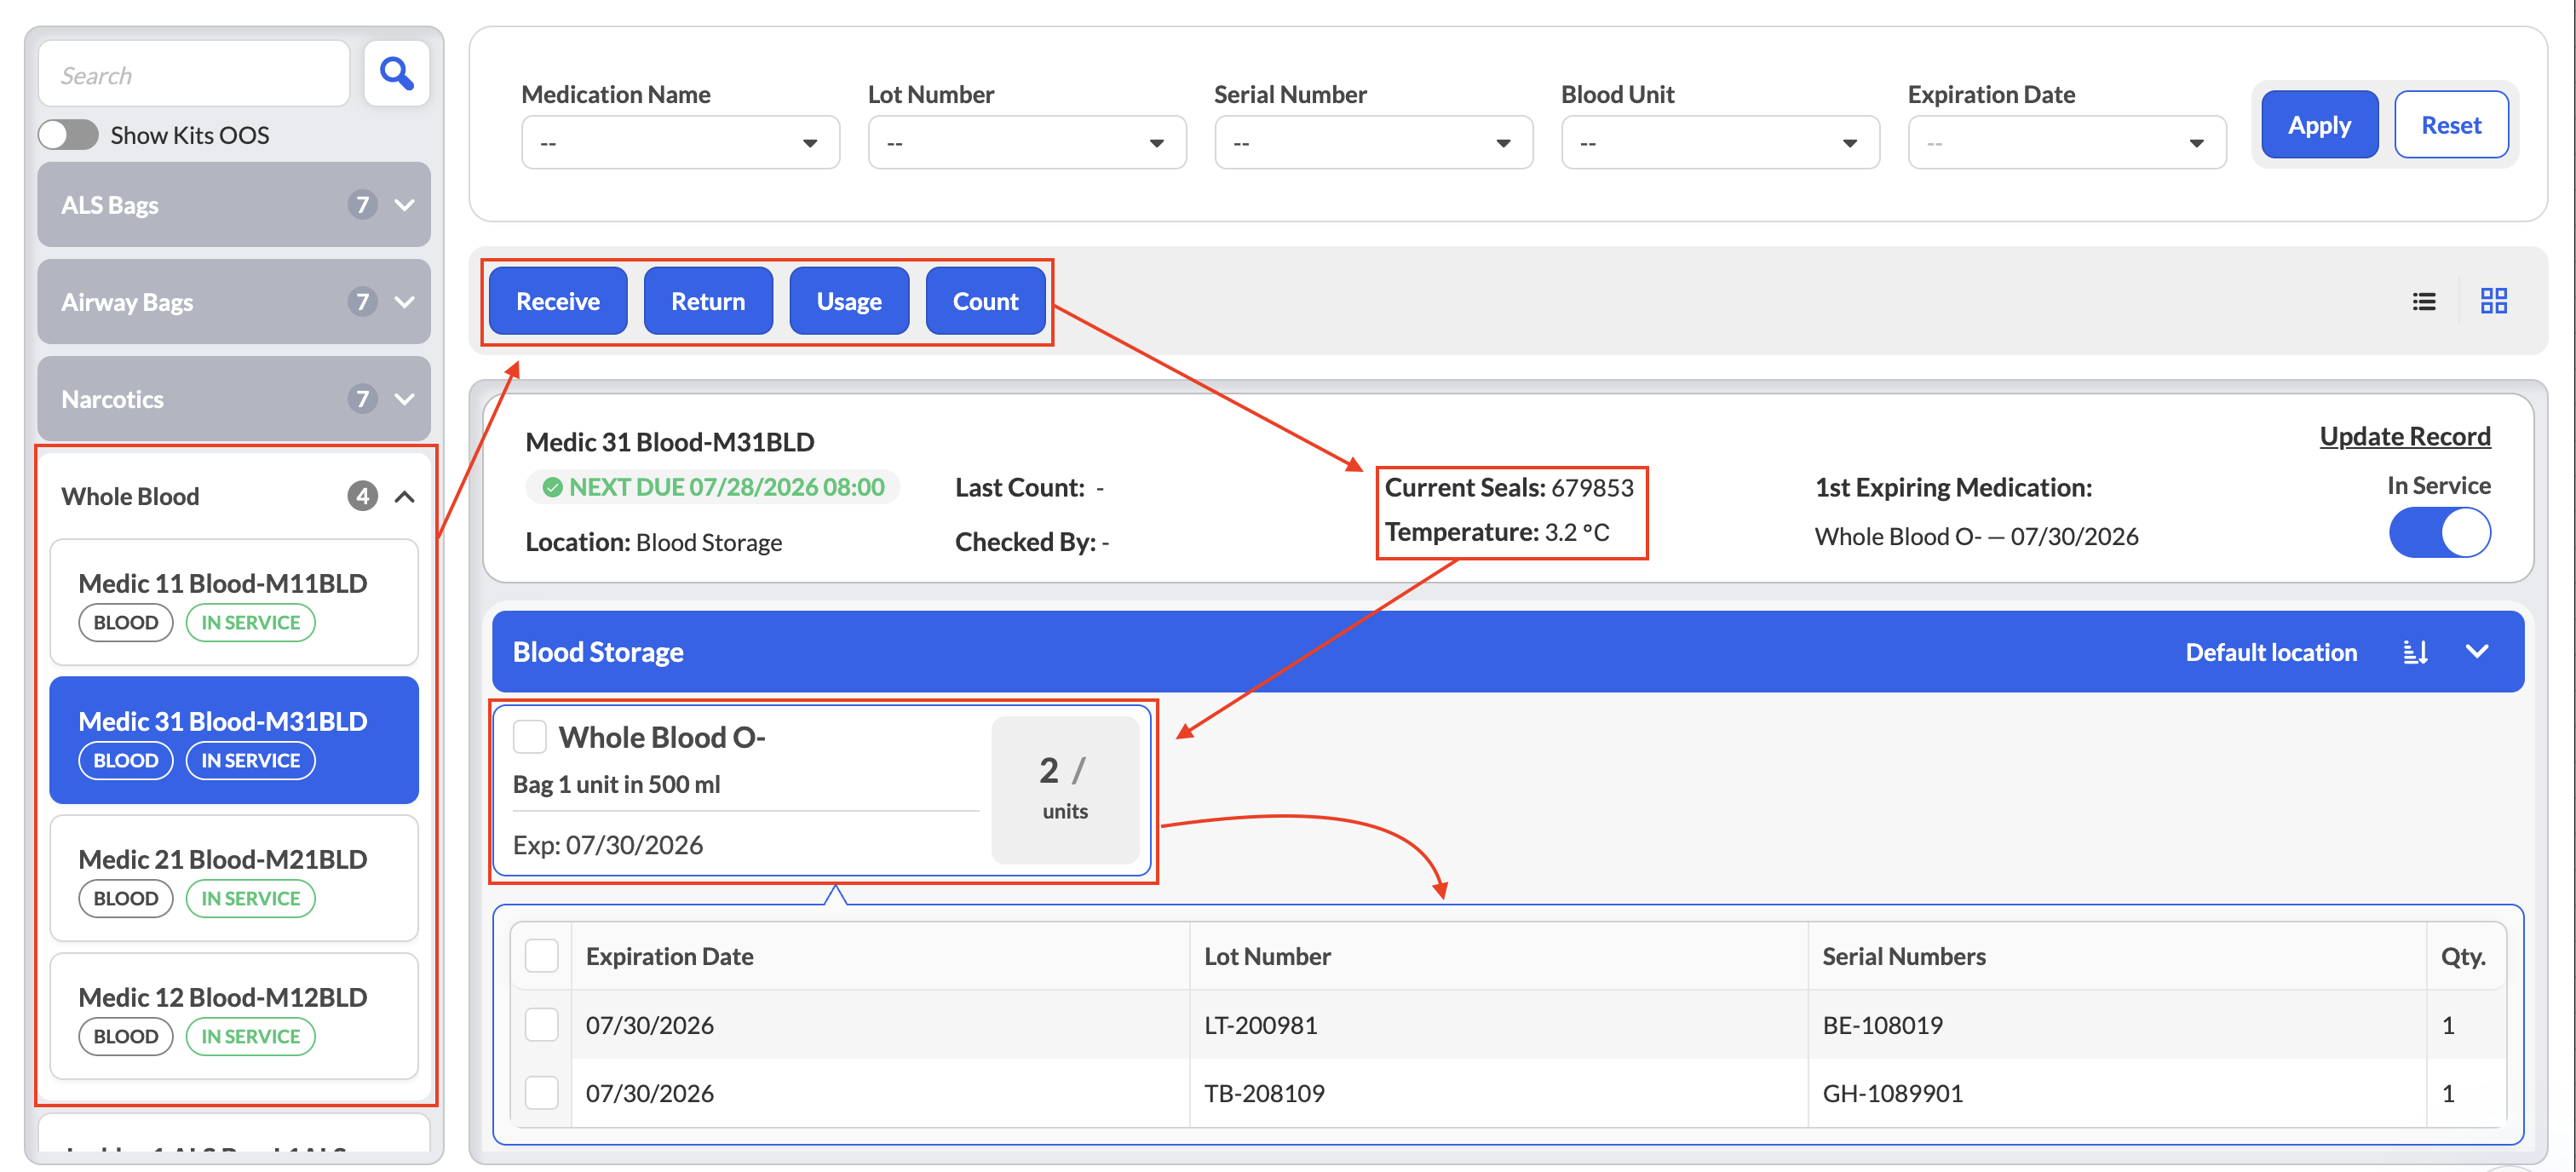Image resolution: width=2576 pixels, height=1172 pixels.
Task: Open the Blood Unit dropdown
Action: (x=1719, y=143)
